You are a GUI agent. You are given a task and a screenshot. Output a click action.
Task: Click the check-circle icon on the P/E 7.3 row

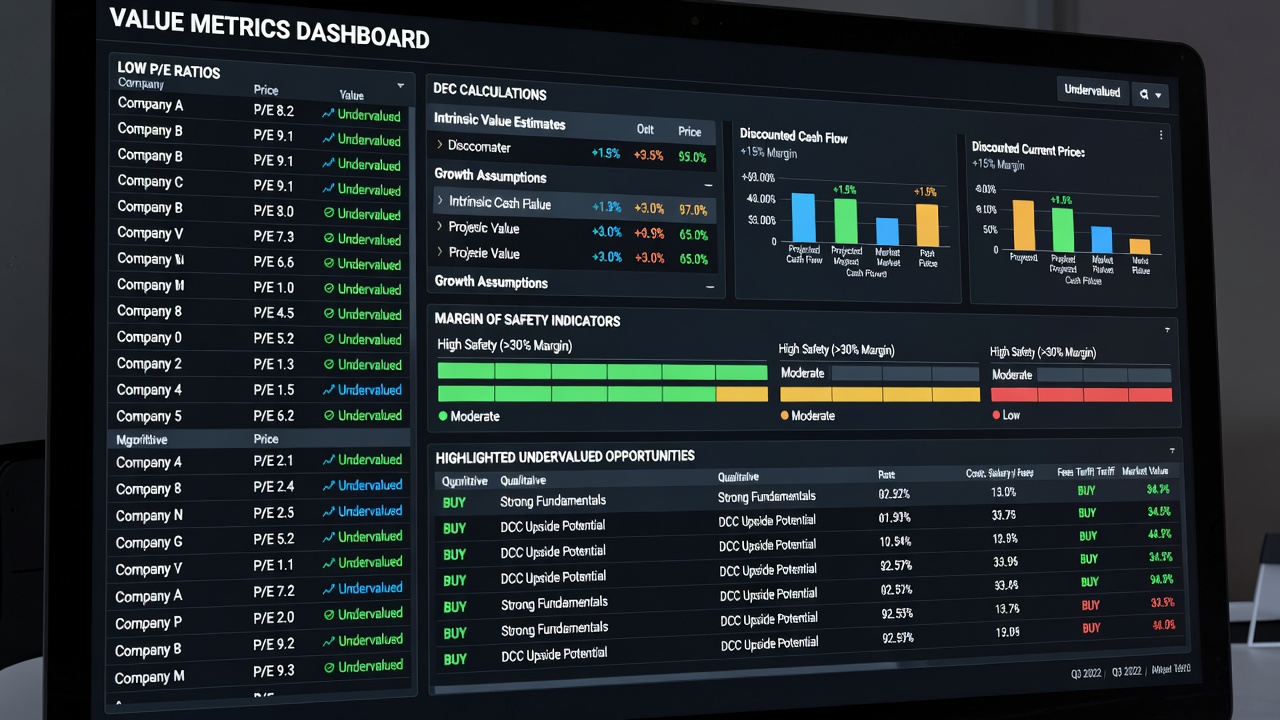coord(329,239)
